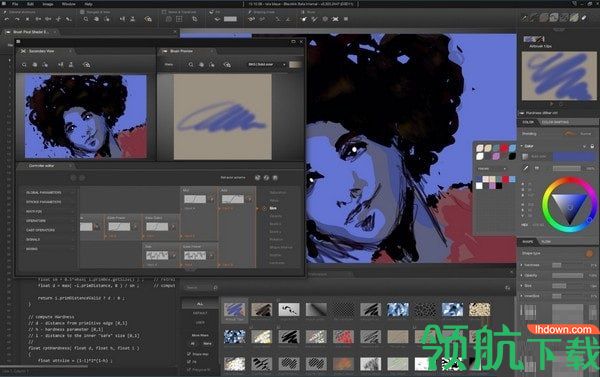Click the first Select & Transform icon
Screen dimensions: 600x377
pos(169,19)
